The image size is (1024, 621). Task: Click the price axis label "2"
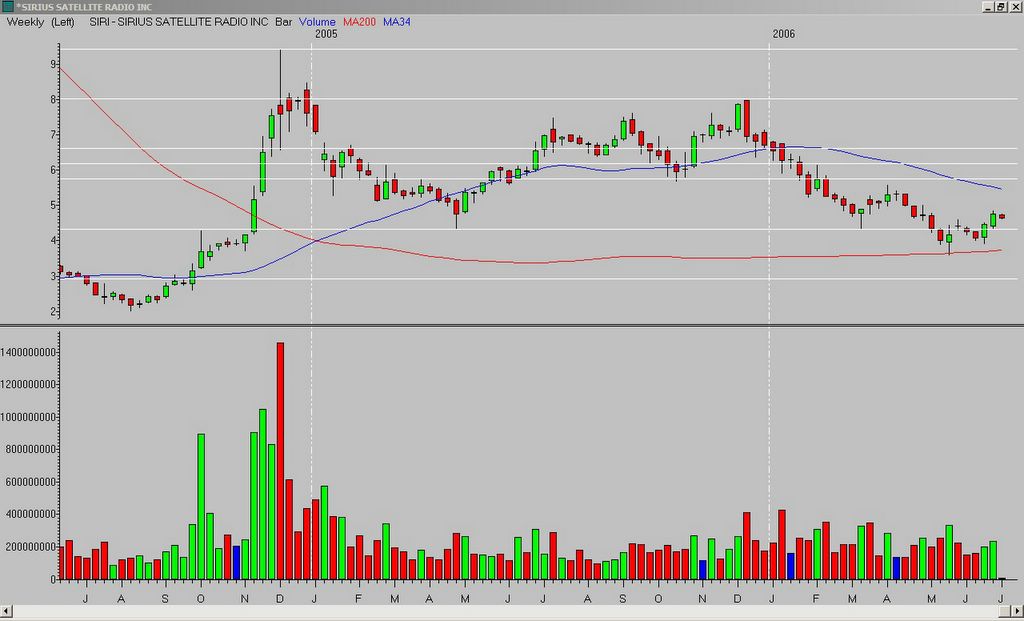53,311
